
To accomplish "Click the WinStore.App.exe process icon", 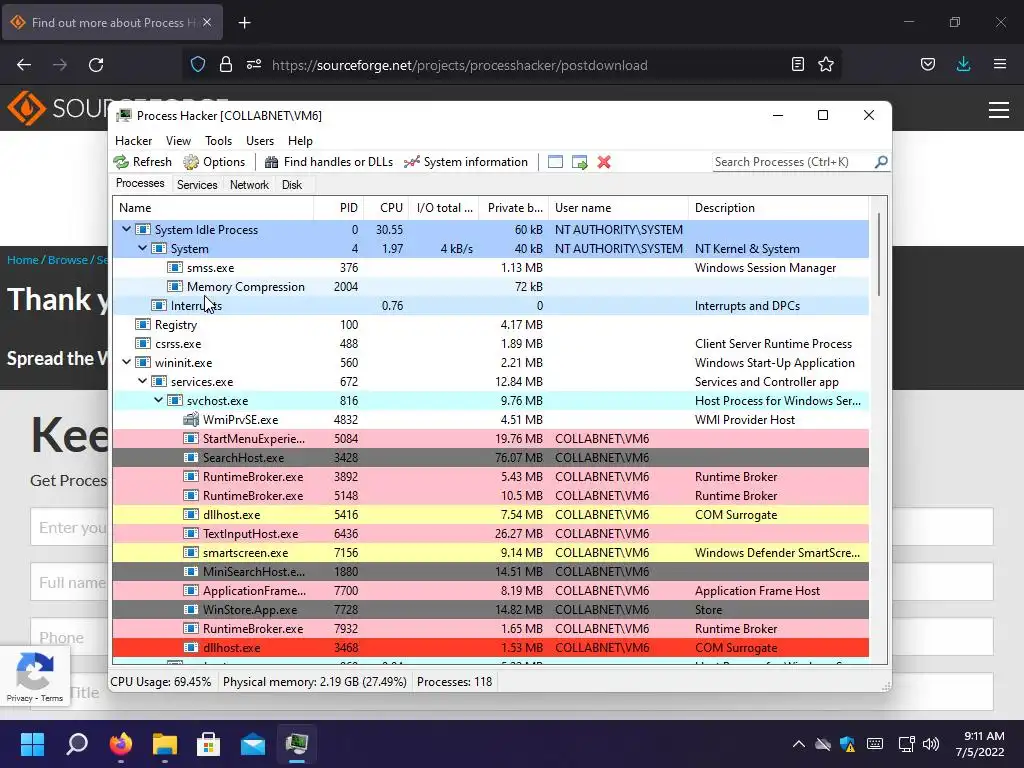I will [191, 609].
